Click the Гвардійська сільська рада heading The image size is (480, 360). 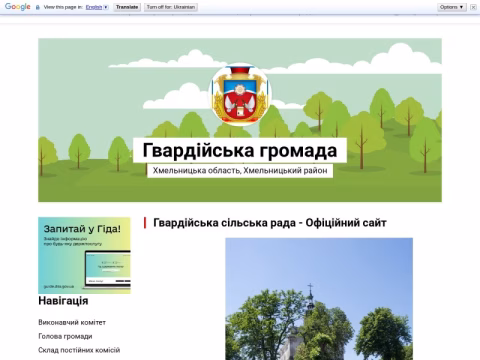270,223
